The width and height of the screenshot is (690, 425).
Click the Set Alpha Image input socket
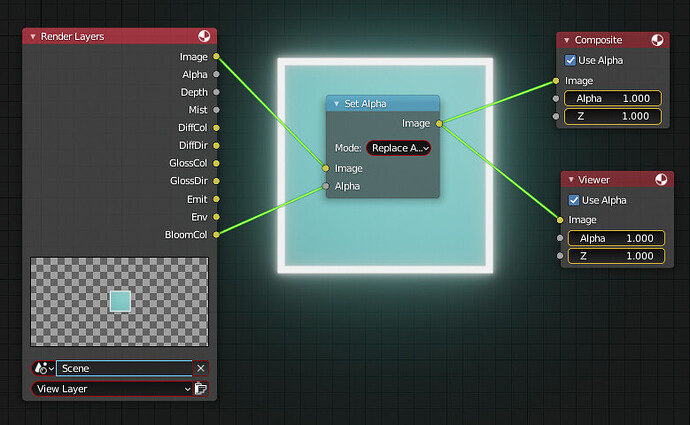pos(325,168)
